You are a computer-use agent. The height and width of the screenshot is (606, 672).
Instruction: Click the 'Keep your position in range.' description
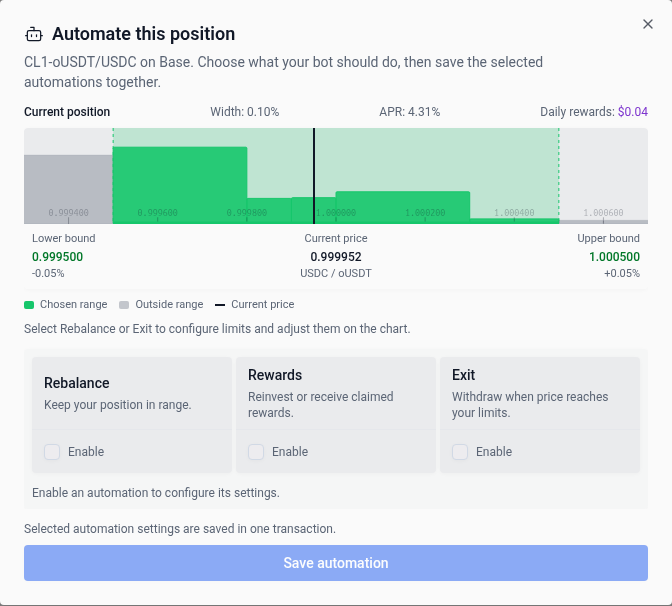pyautogui.click(x=117, y=405)
